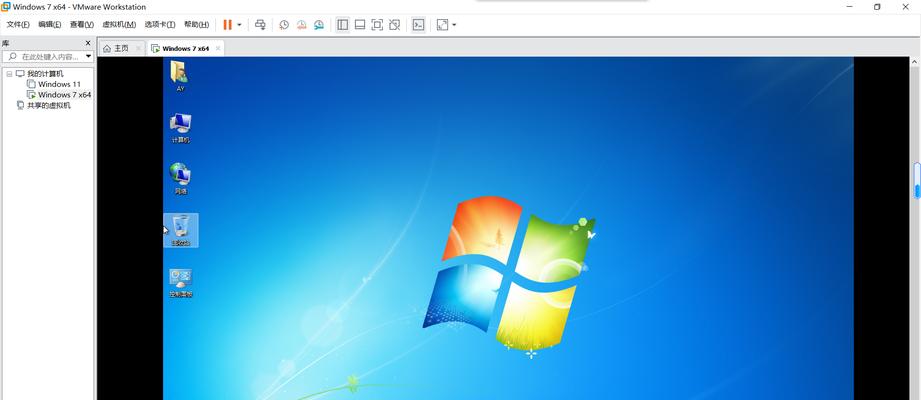Select the 计算机 desktop icon
Viewport: 921px width, 400px height.
(180, 127)
